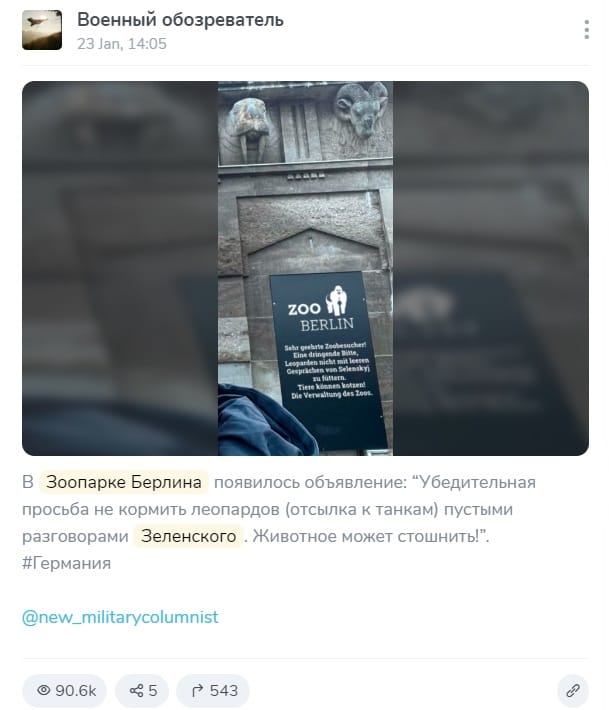Click the share count 5

point(153,691)
